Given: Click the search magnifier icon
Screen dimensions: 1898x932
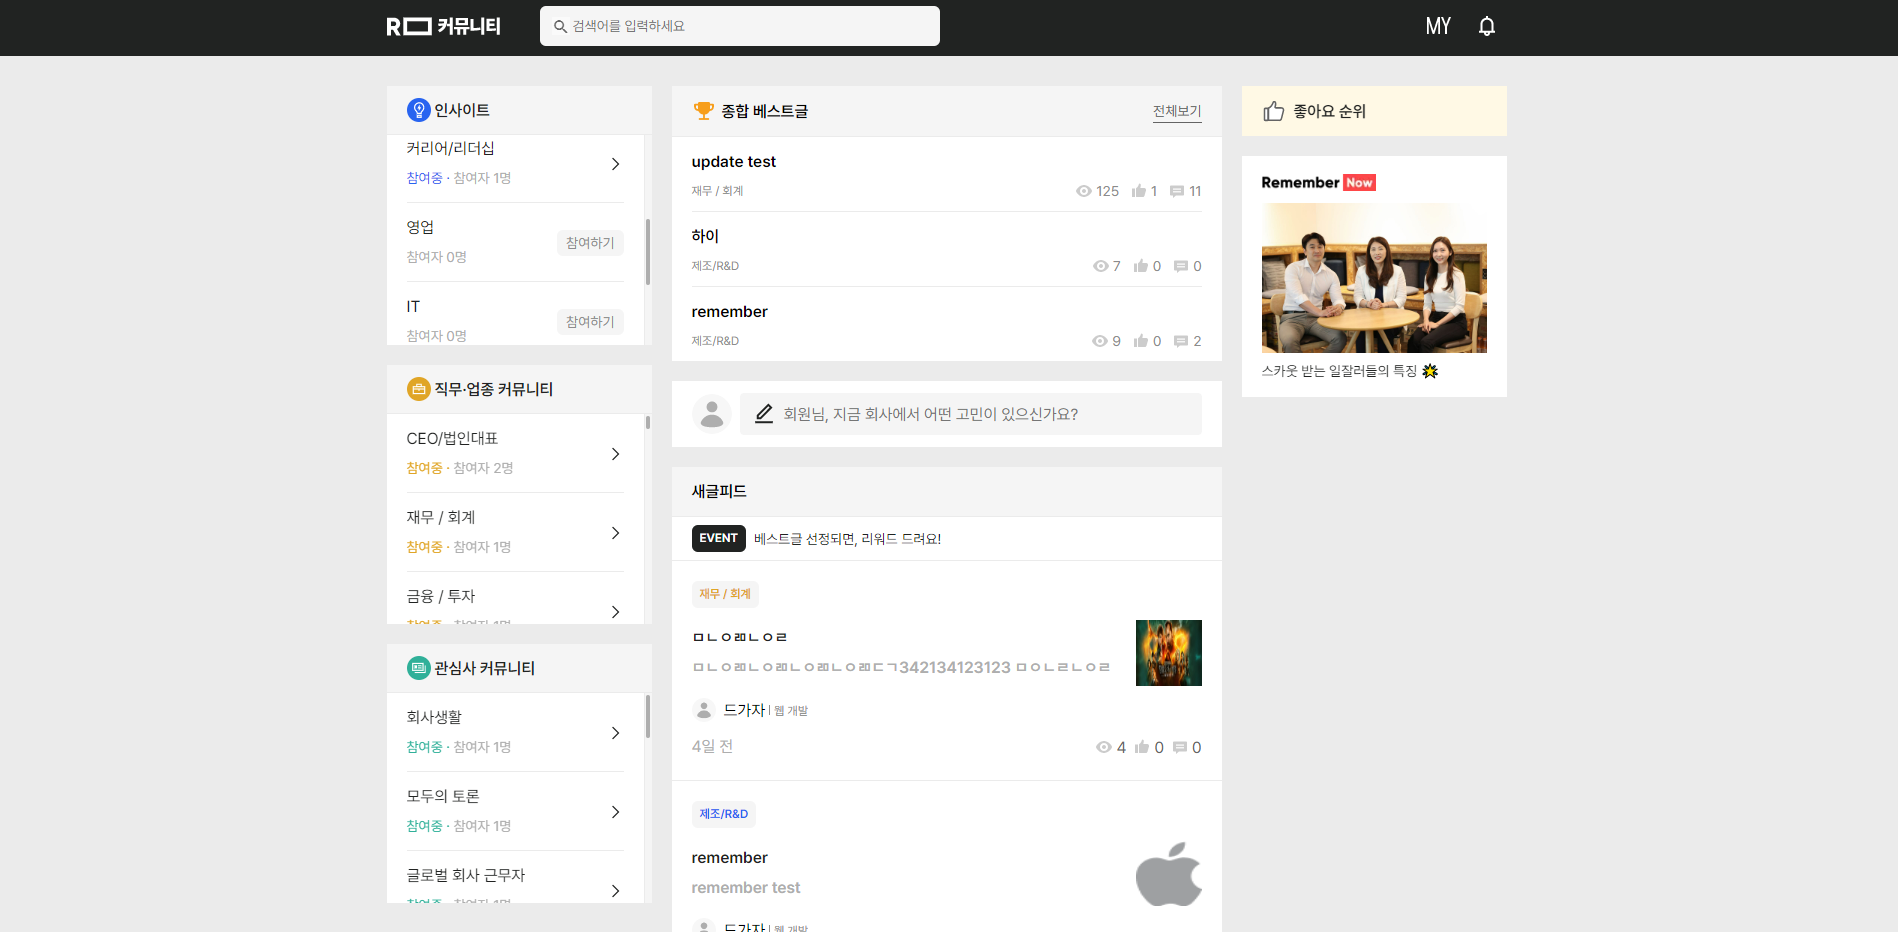Looking at the screenshot, I should [561, 27].
